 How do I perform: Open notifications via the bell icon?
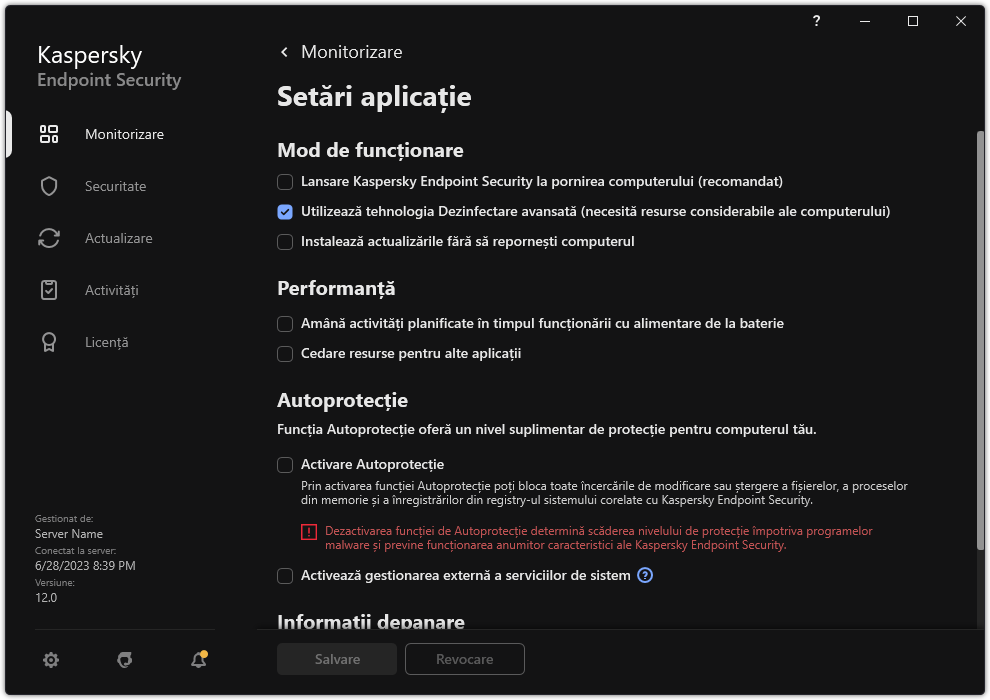click(x=197, y=660)
